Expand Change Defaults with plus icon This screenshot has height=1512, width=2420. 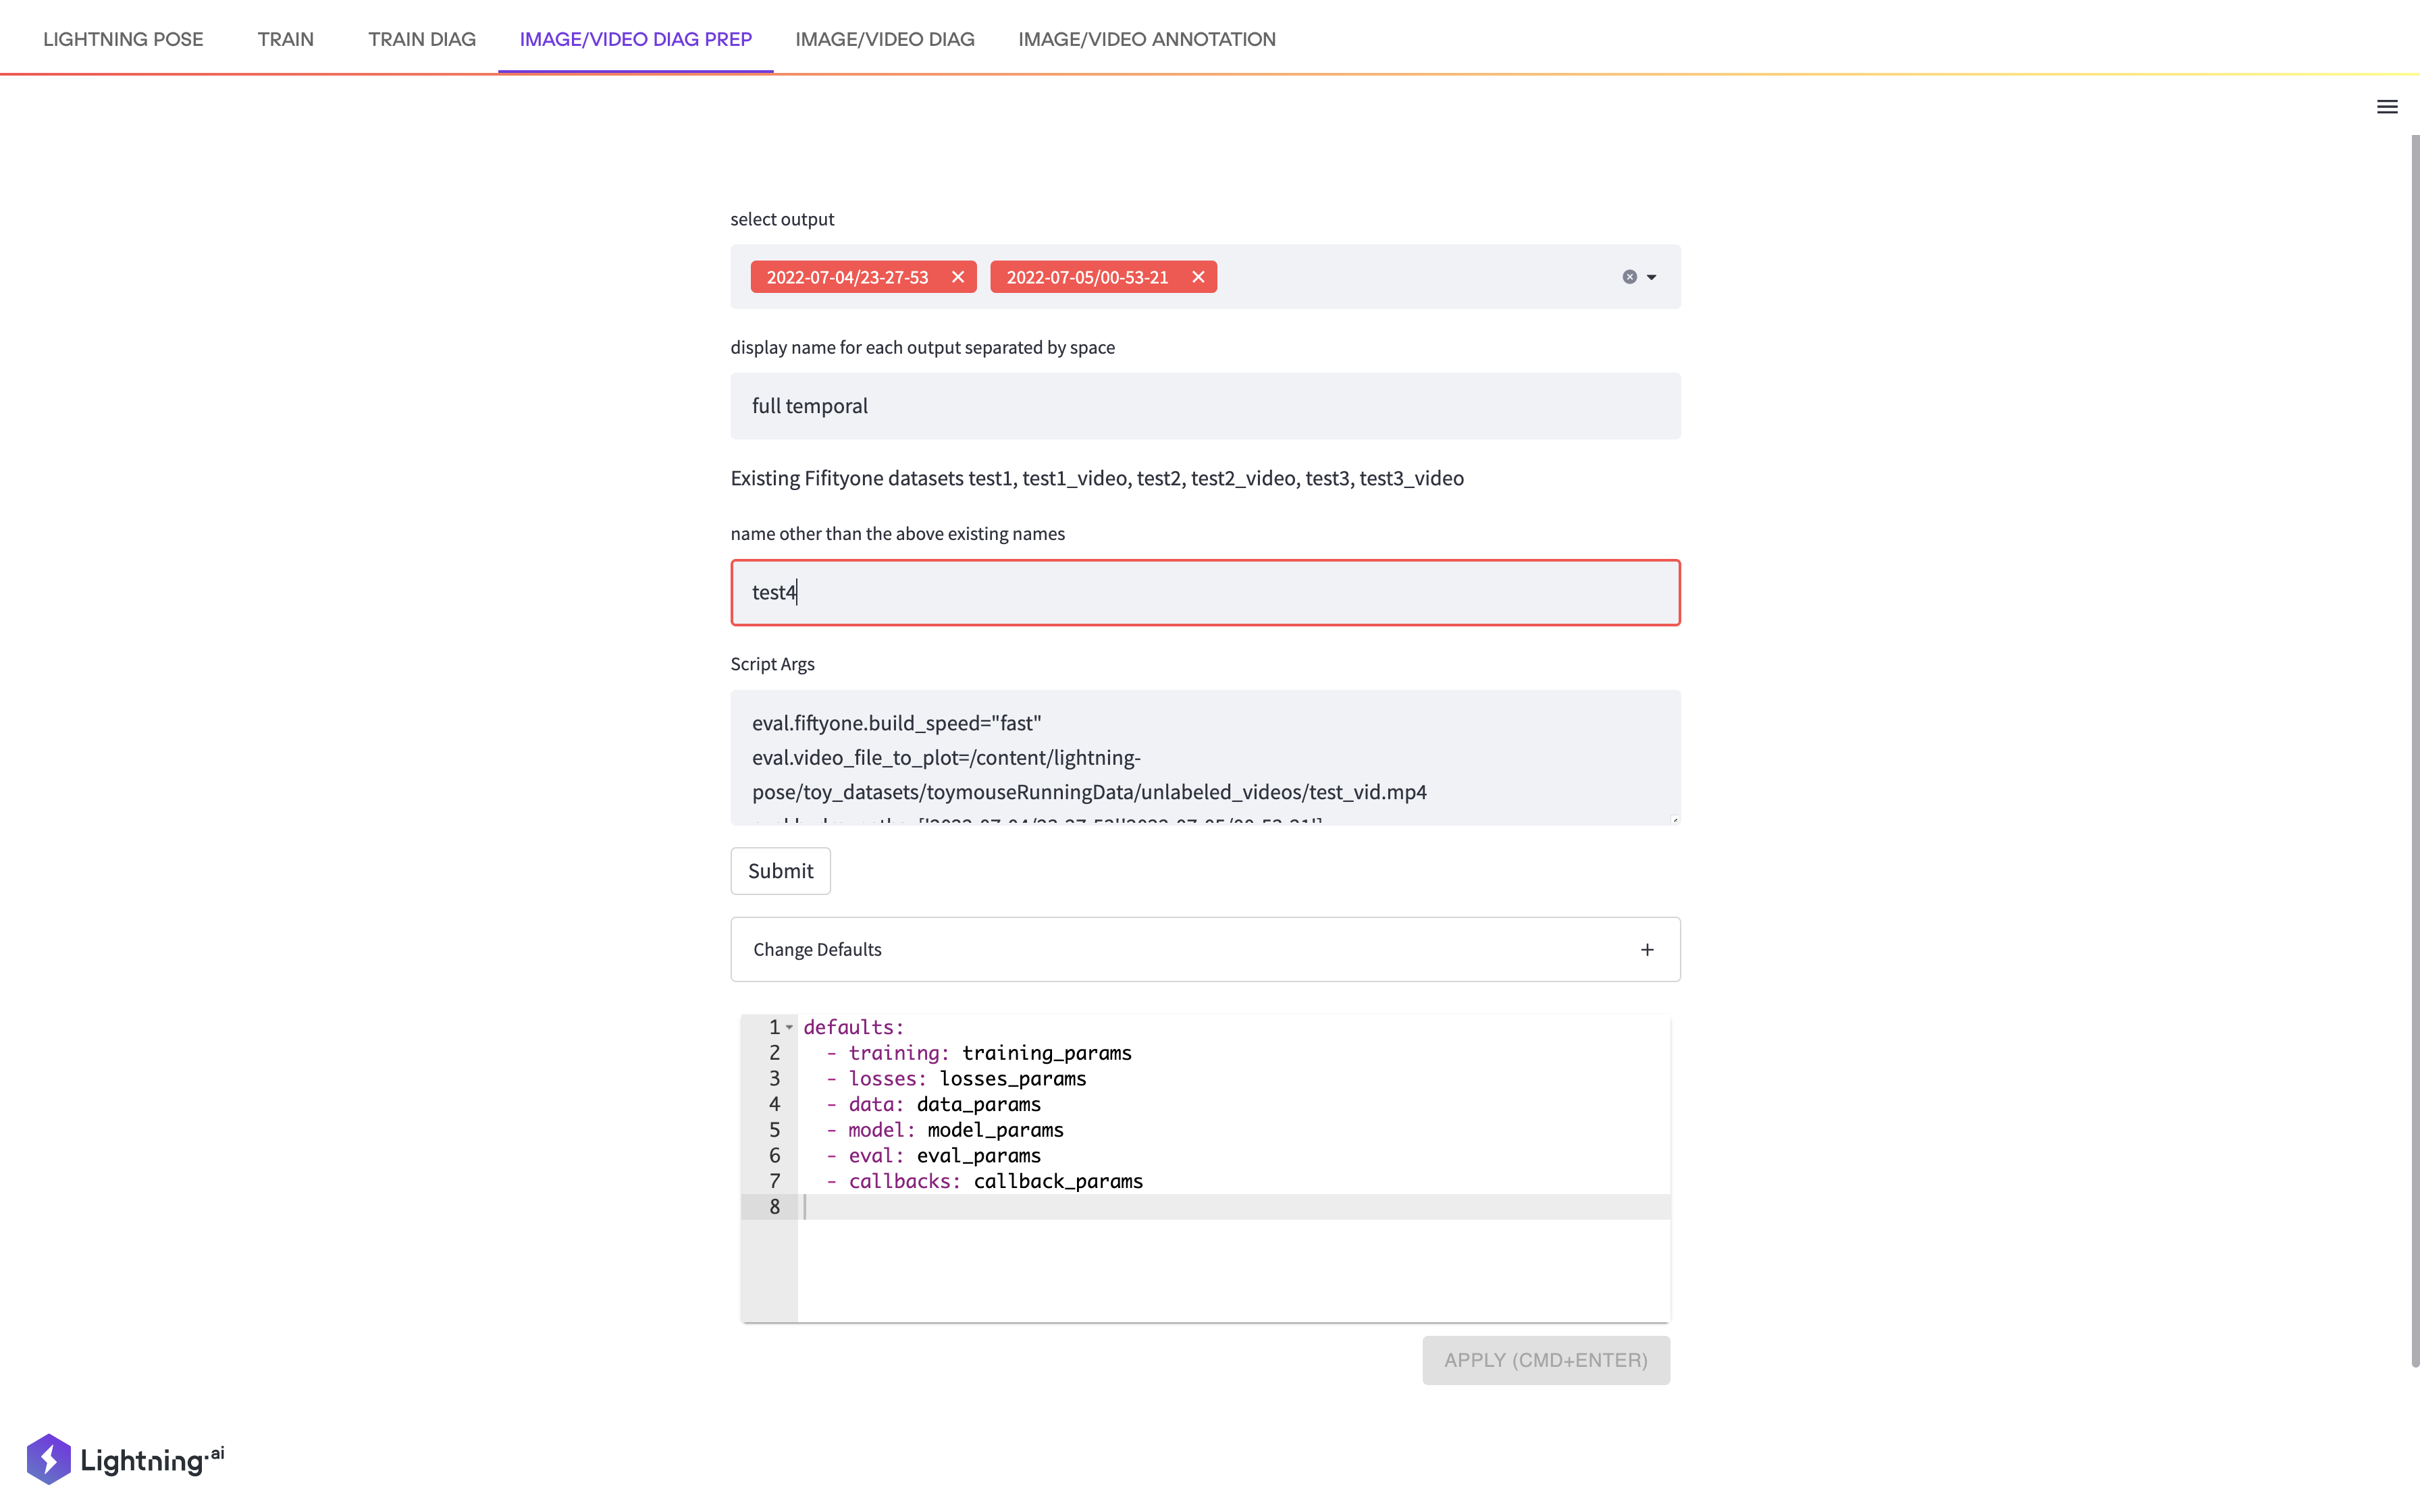tap(1646, 949)
